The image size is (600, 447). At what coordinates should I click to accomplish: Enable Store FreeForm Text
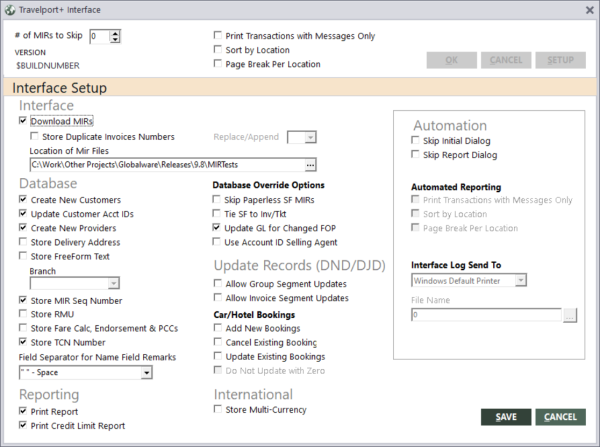(23, 256)
